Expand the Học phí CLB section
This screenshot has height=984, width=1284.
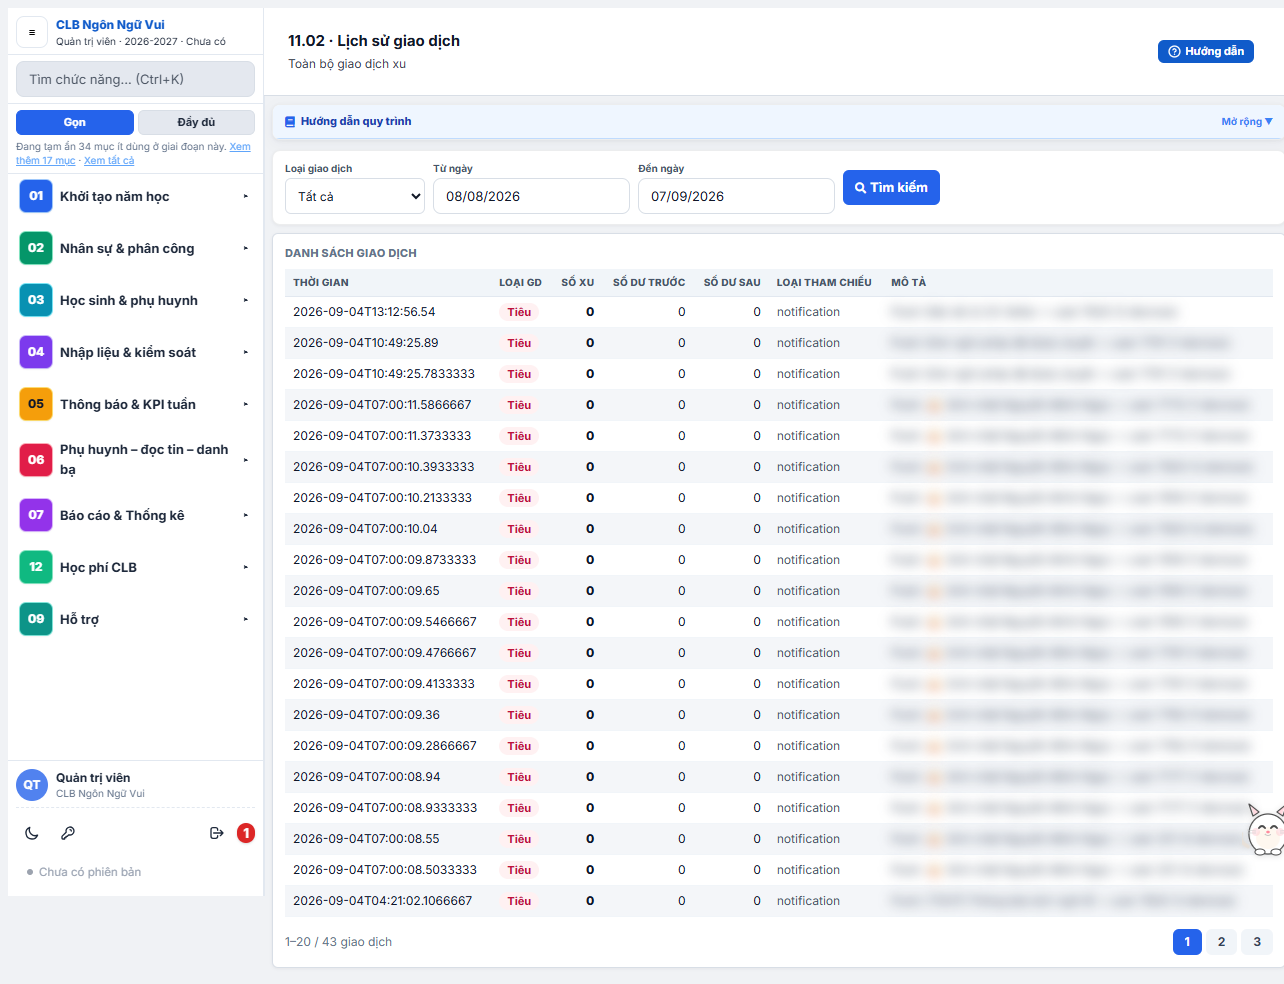[x=135, y=567]
